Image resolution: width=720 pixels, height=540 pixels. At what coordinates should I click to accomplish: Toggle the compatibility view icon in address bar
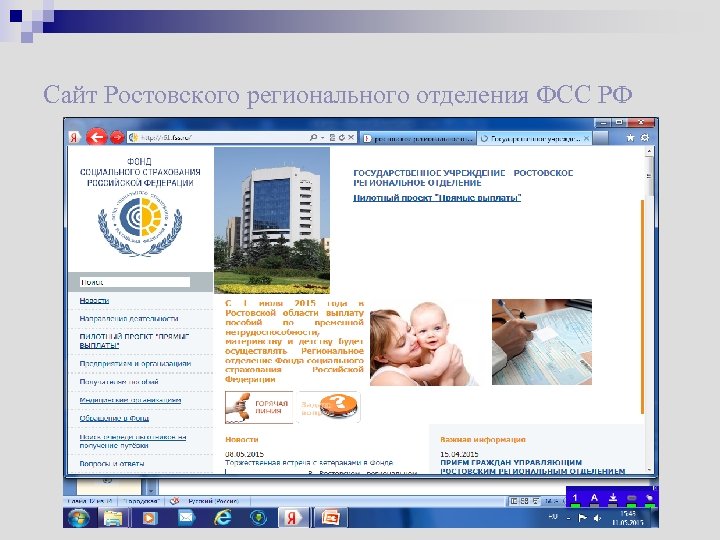[x=332, y=137]
